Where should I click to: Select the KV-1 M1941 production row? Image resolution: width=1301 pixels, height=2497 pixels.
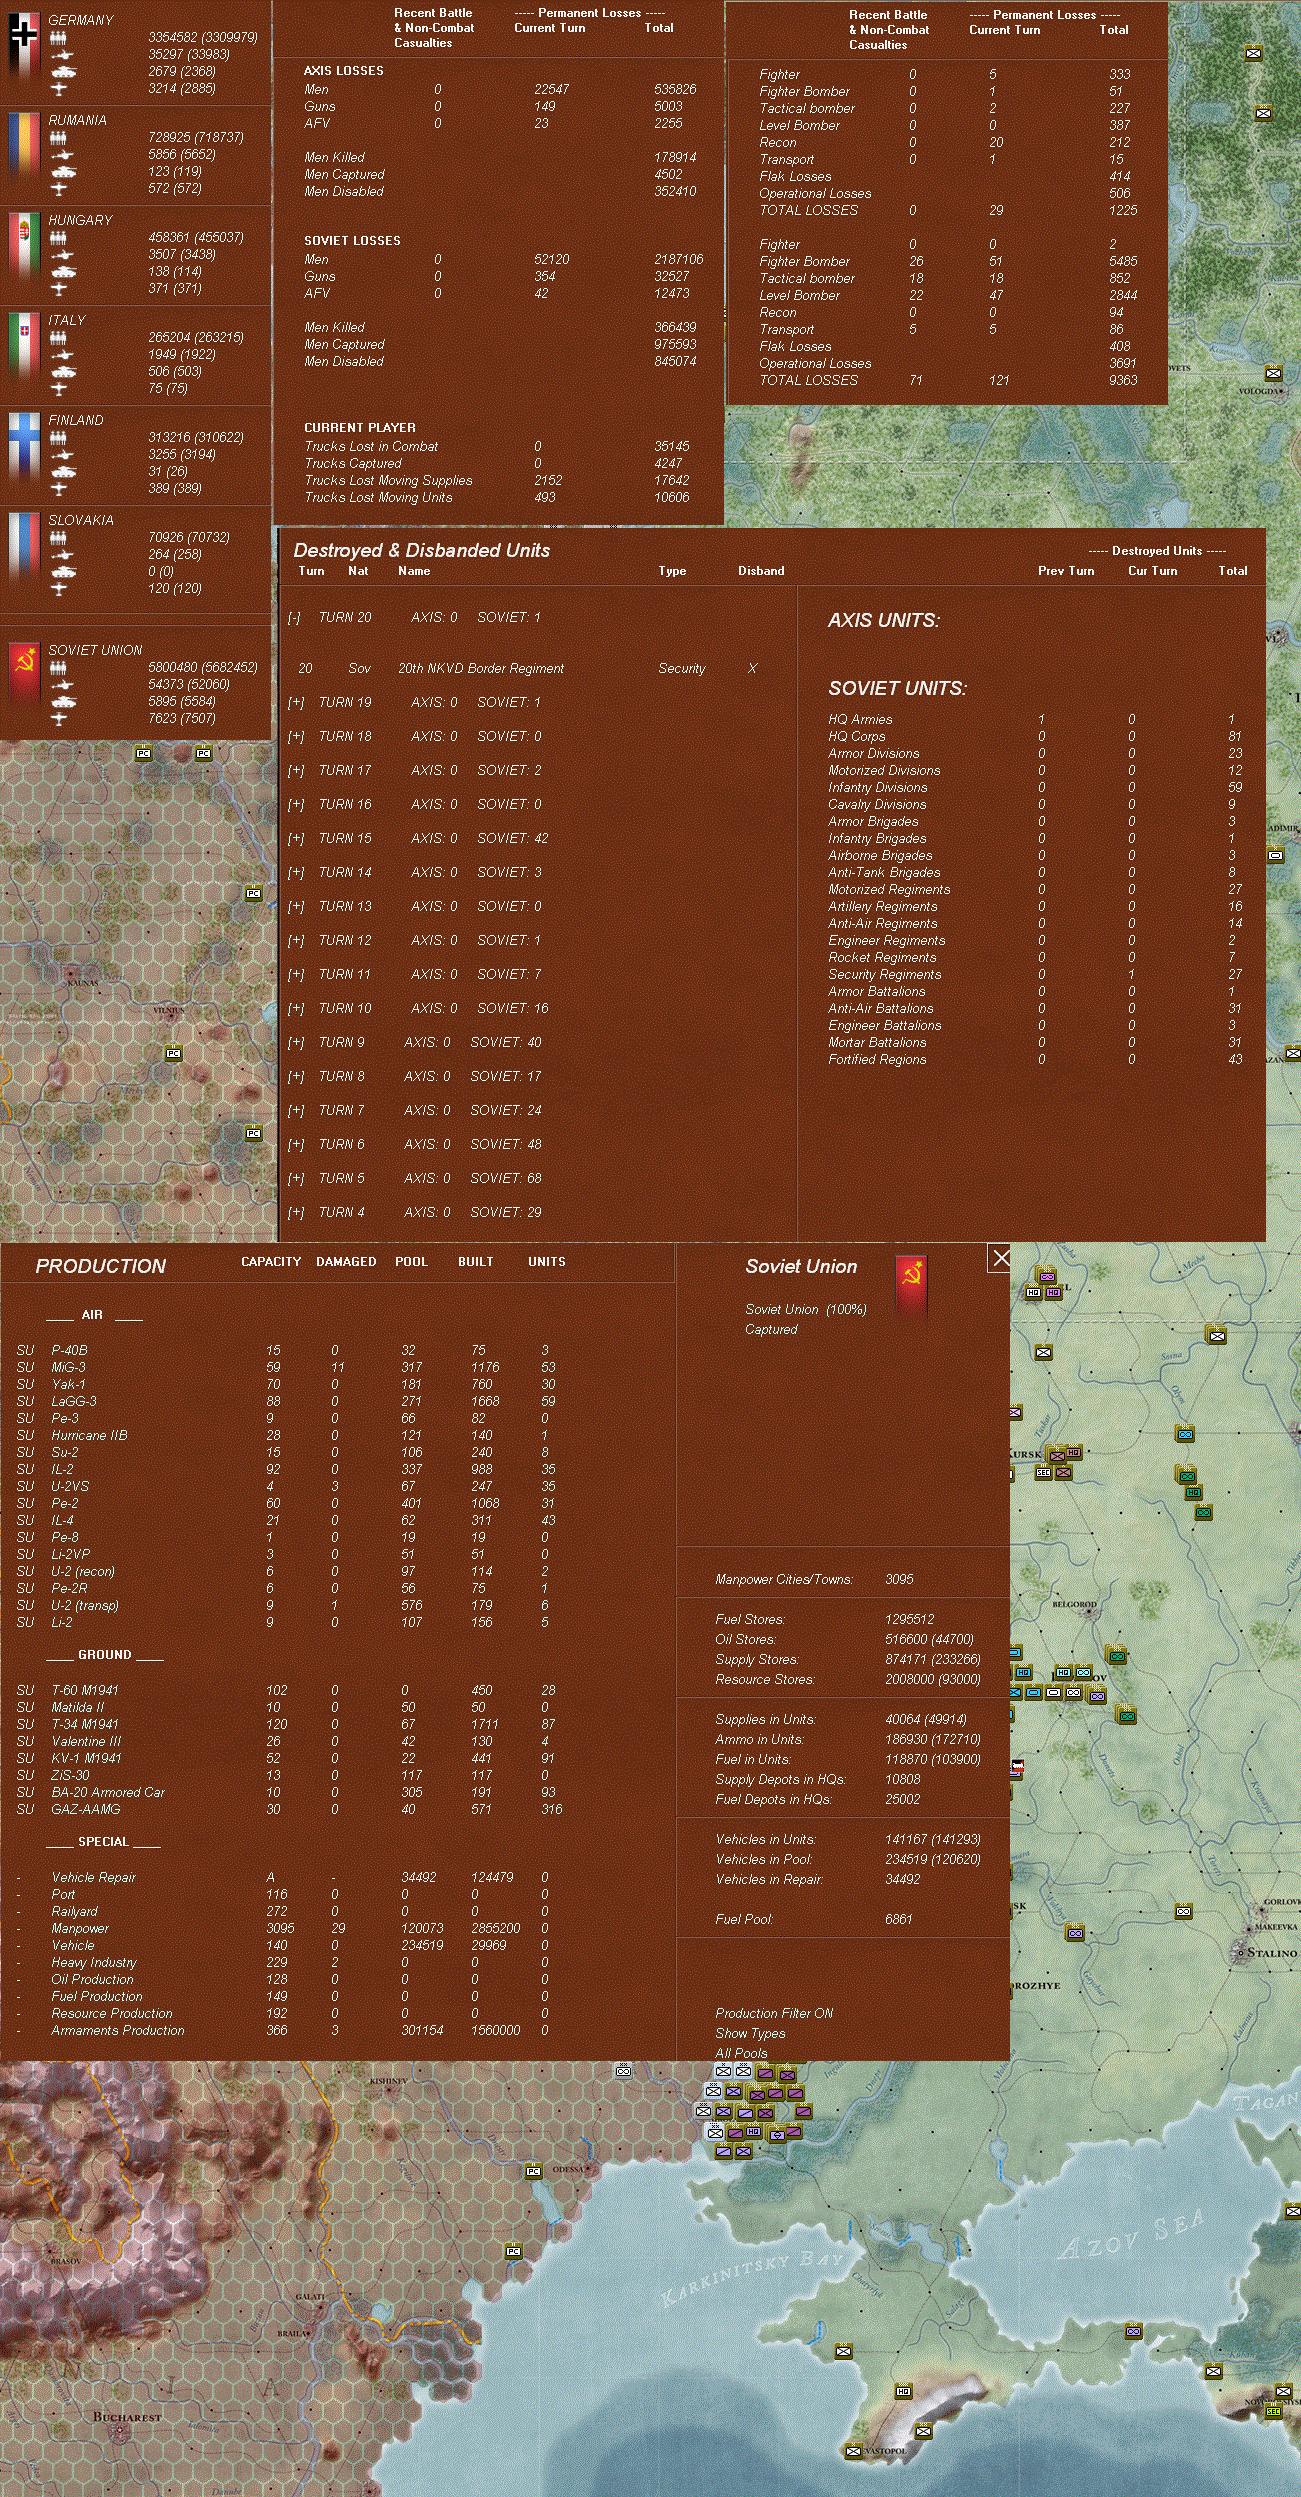(x=288, y=1758)
